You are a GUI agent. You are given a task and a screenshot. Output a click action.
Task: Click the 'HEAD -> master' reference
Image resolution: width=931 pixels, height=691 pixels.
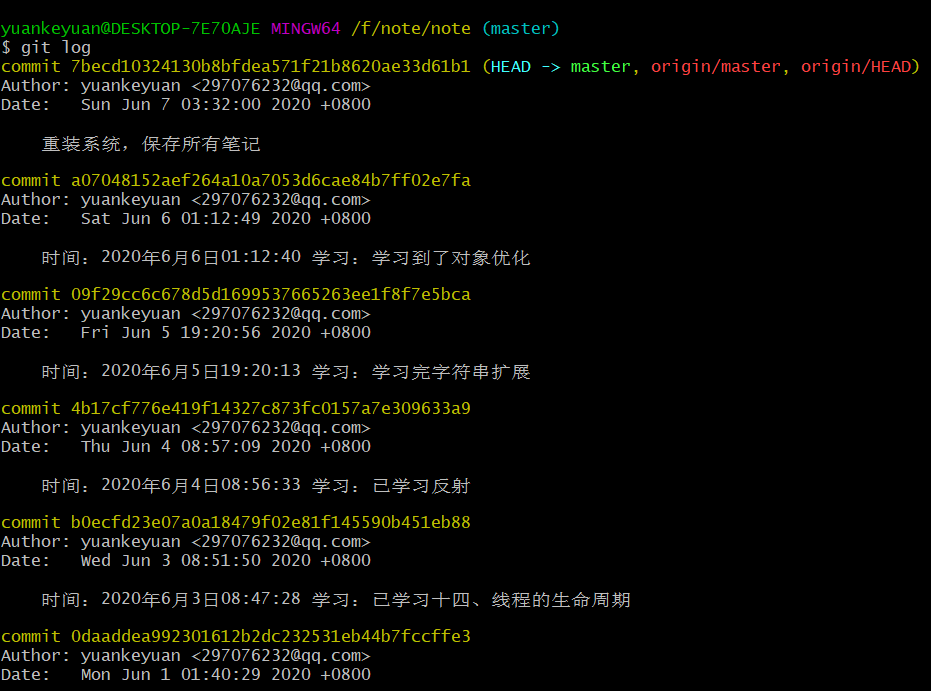tap(560, 66)
